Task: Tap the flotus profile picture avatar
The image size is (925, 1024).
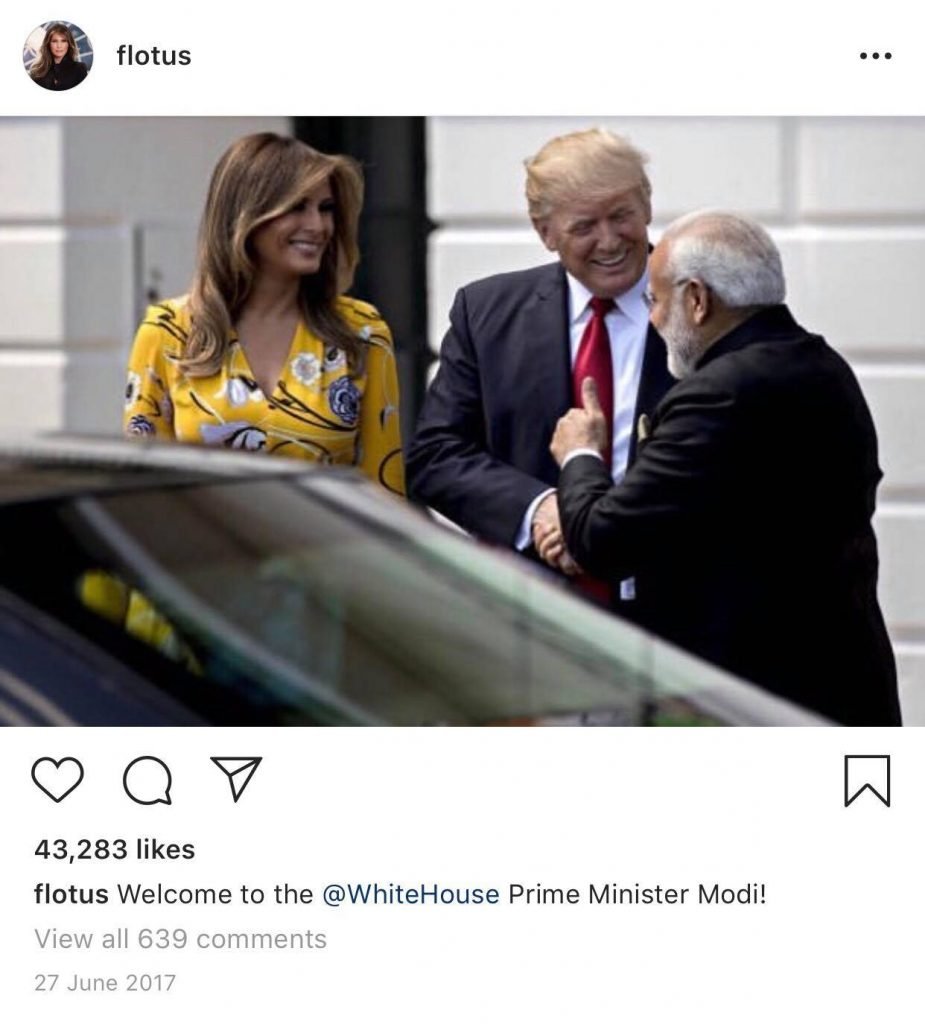Action: [x=58, y=56]
